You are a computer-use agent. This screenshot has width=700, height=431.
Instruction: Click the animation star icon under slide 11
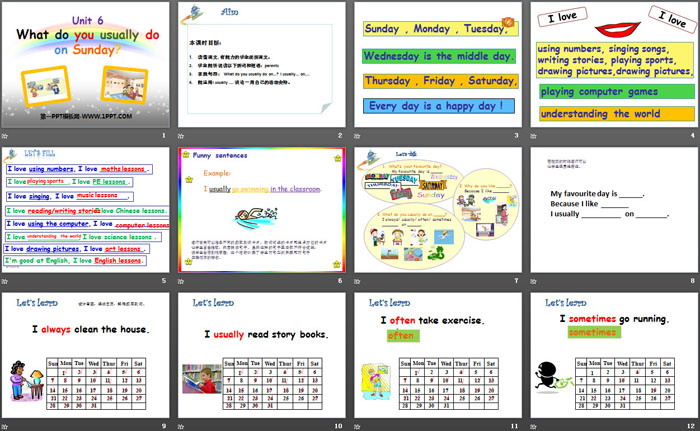tap(357, 427)
